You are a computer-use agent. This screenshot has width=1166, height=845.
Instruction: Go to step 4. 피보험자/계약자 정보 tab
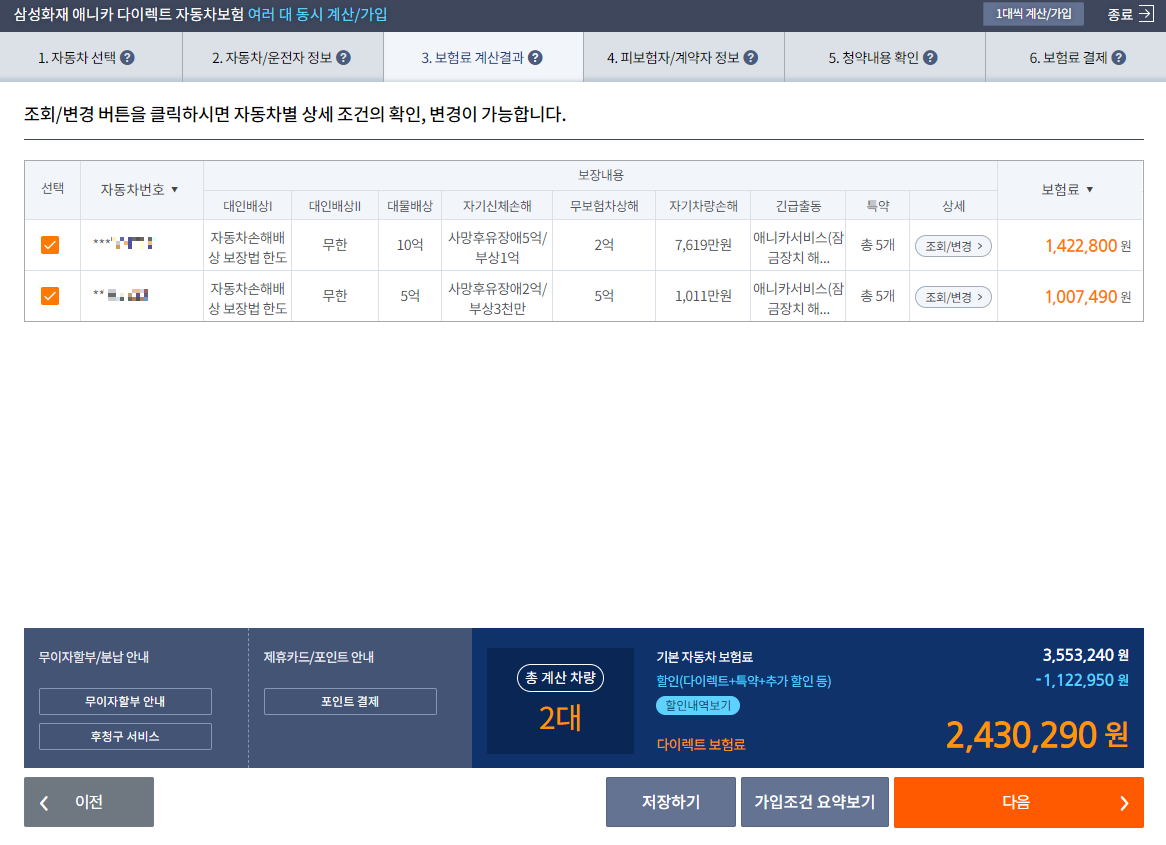[684, 57]
